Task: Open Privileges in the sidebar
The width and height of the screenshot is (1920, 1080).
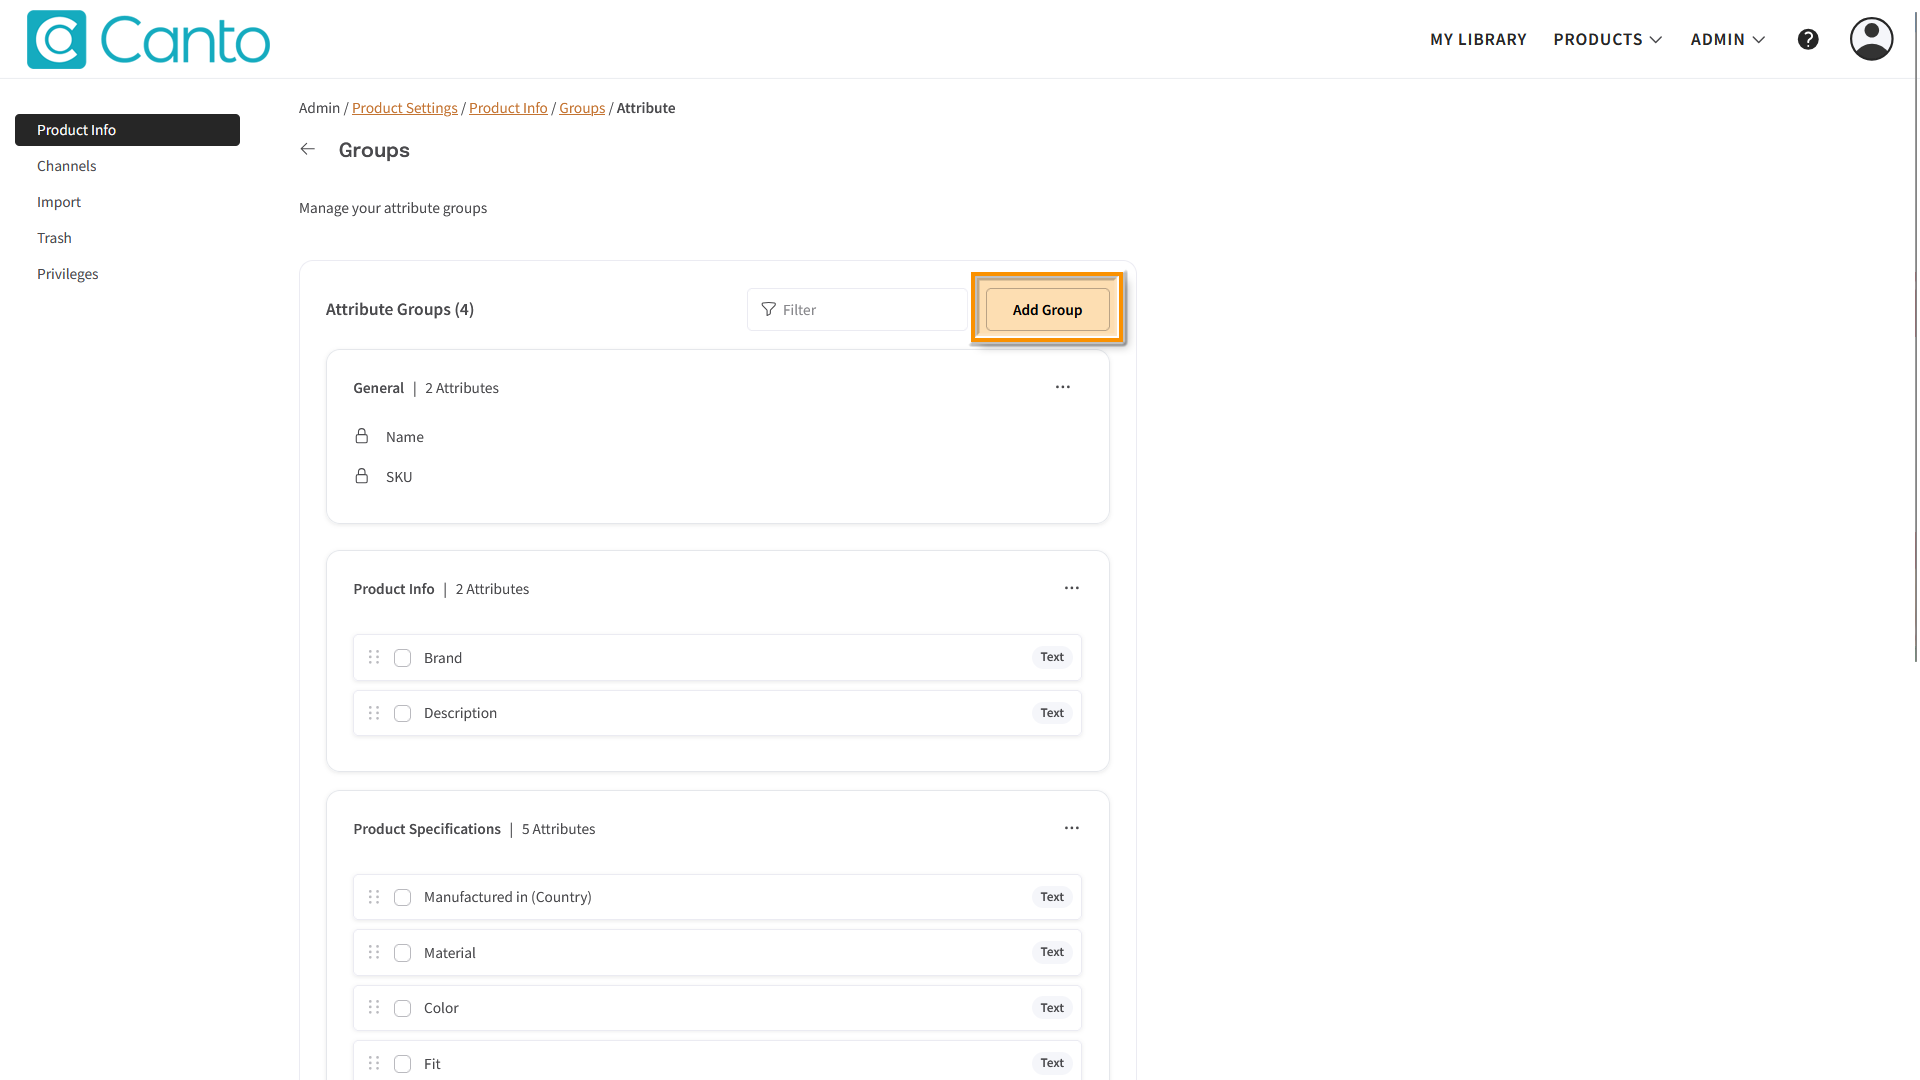Action: 68,274
